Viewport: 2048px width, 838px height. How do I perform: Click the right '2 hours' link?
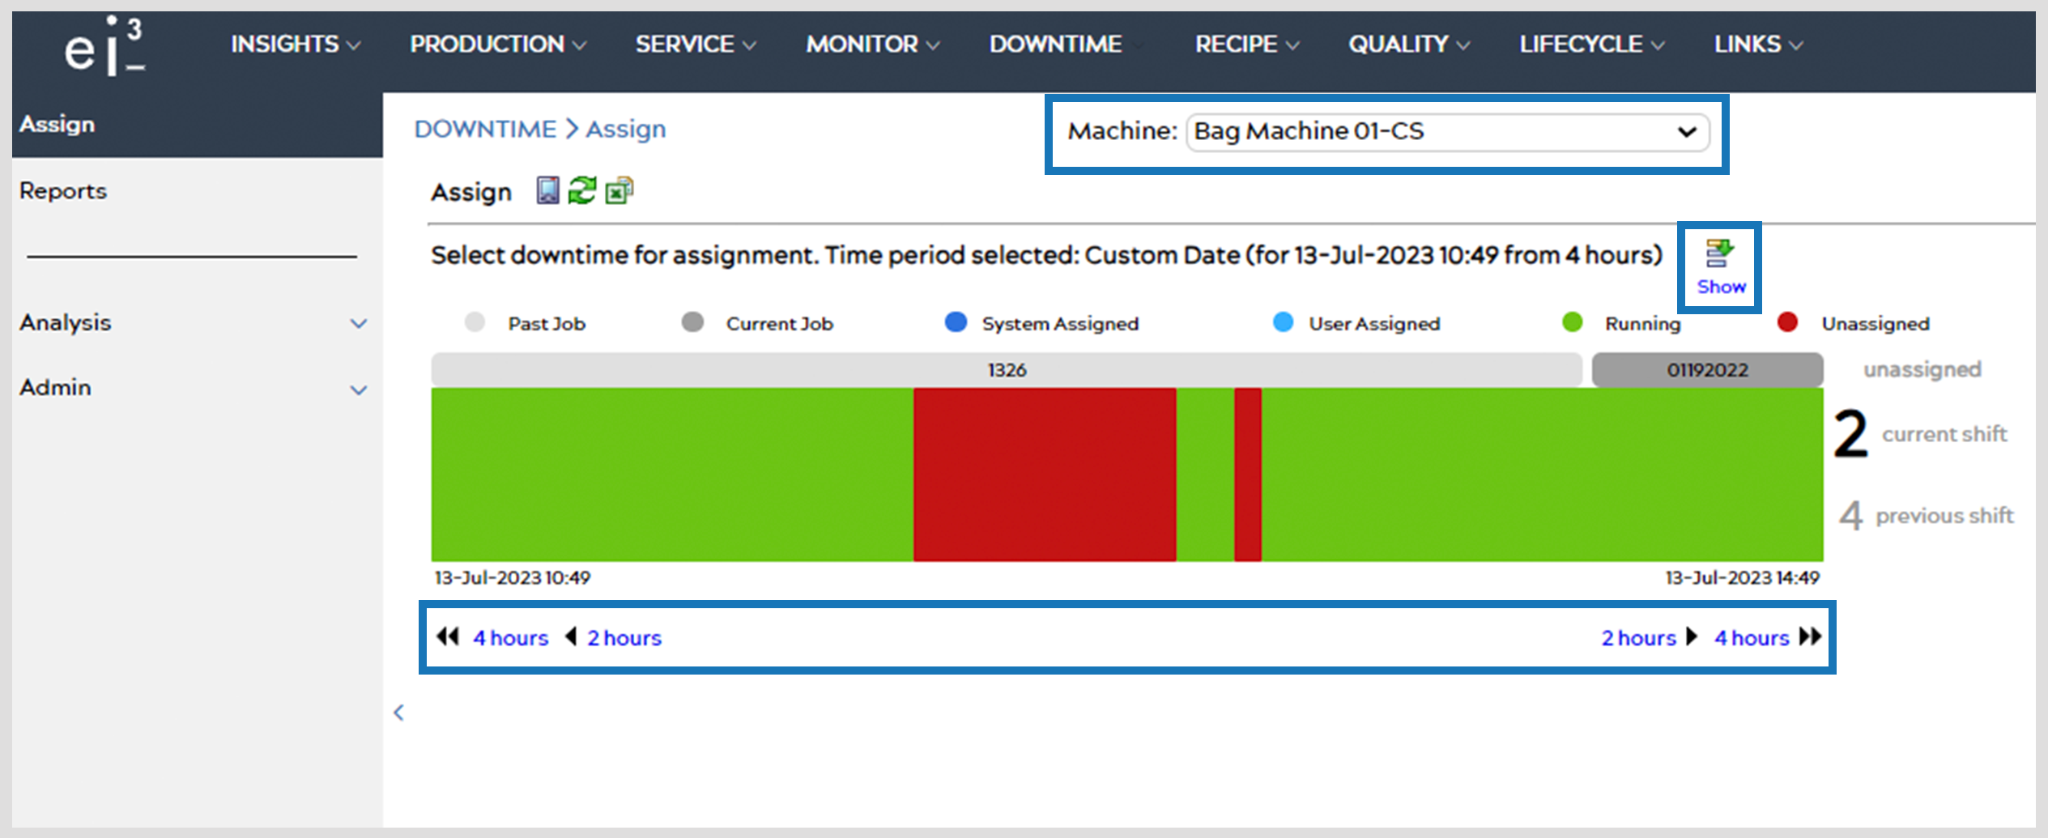(1639, 638)
